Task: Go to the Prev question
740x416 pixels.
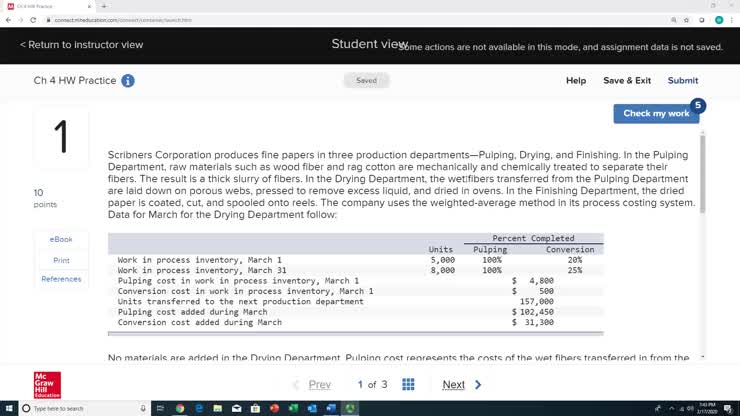Action: (x=312, y=385)
